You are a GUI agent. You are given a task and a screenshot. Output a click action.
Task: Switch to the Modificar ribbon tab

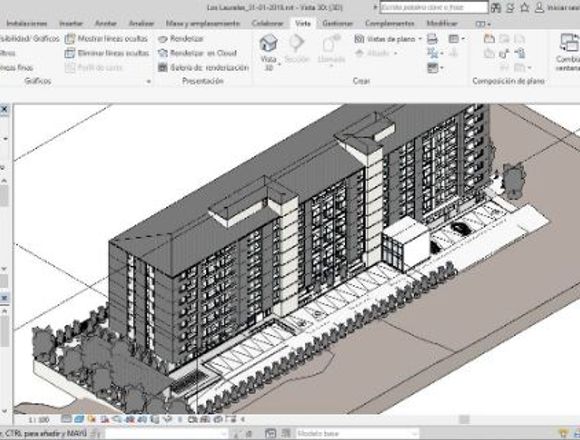point(442,24)
